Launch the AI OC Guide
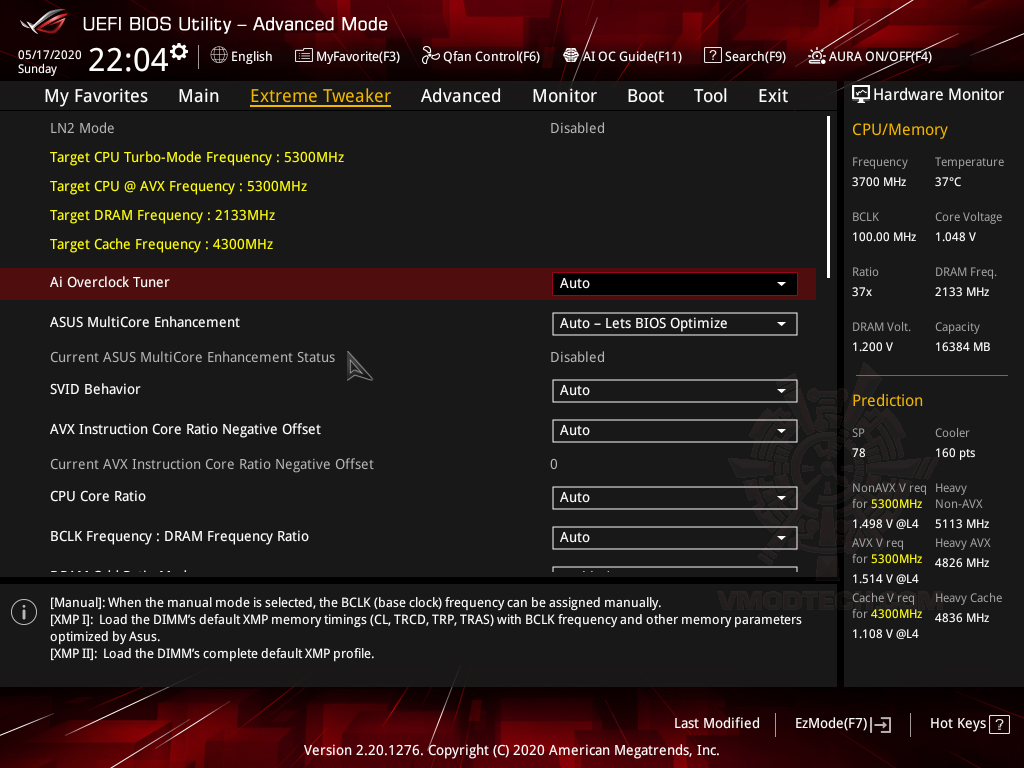The image size is (1024, 768). (622, 56)
